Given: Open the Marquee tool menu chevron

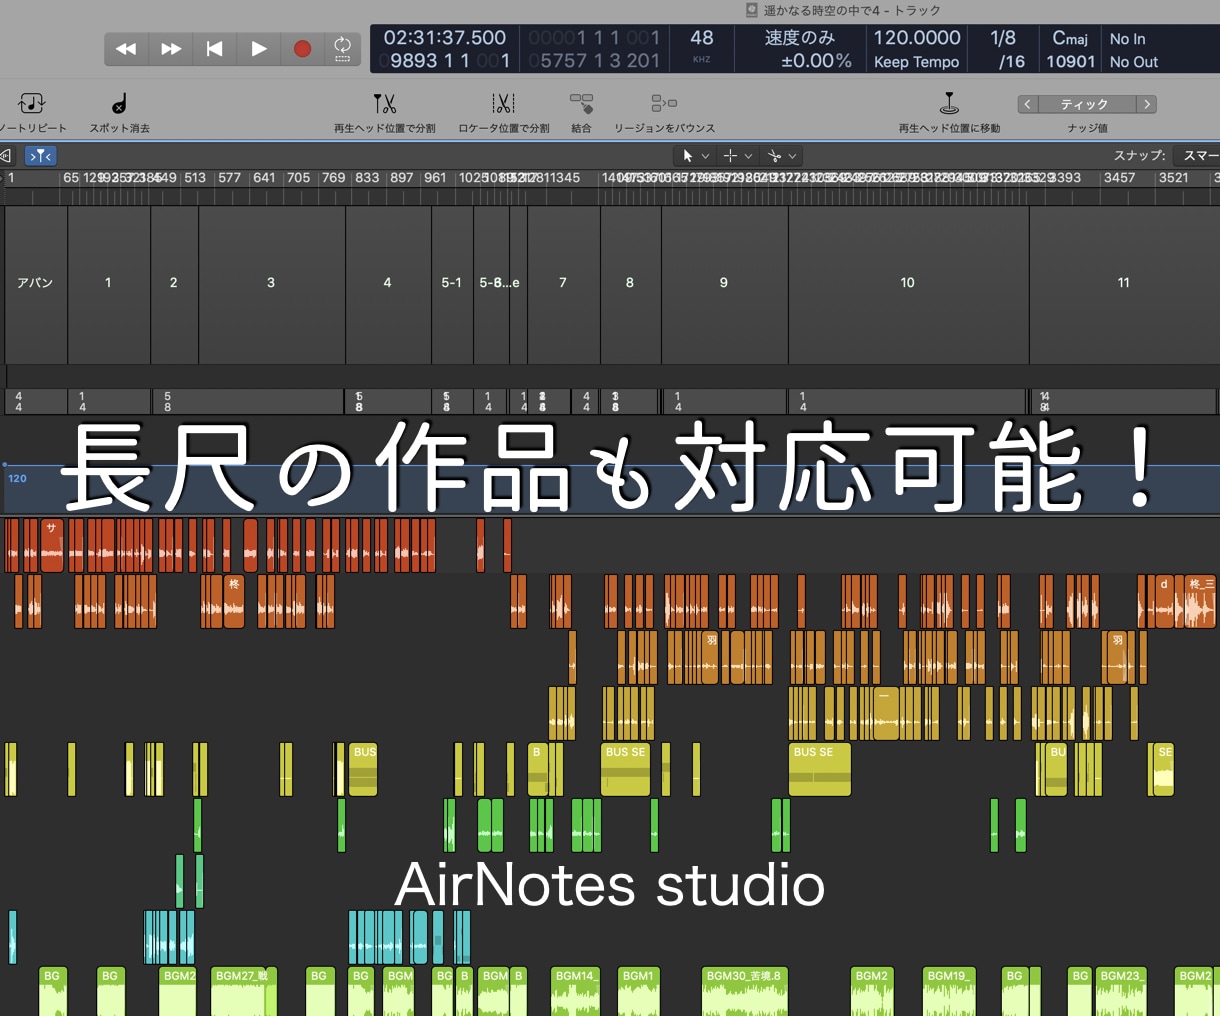Looking at the screenshot, I should point(748,156).
